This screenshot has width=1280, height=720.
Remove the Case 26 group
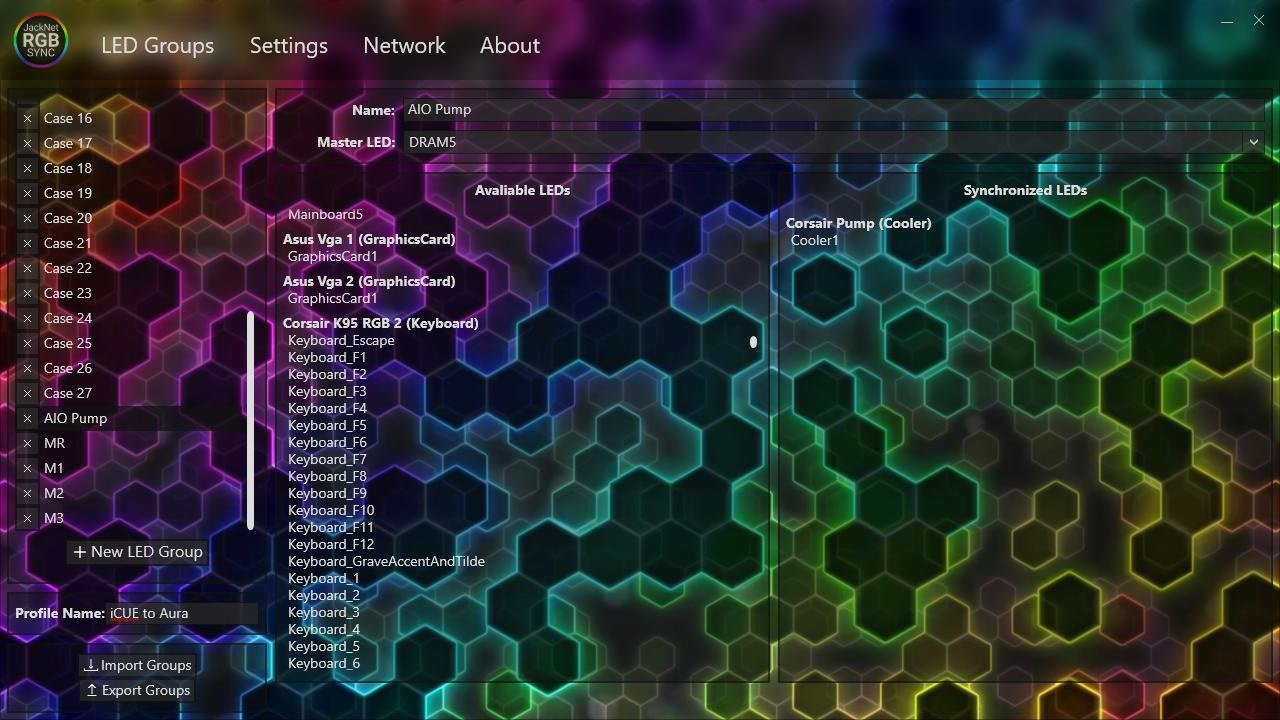27,368
